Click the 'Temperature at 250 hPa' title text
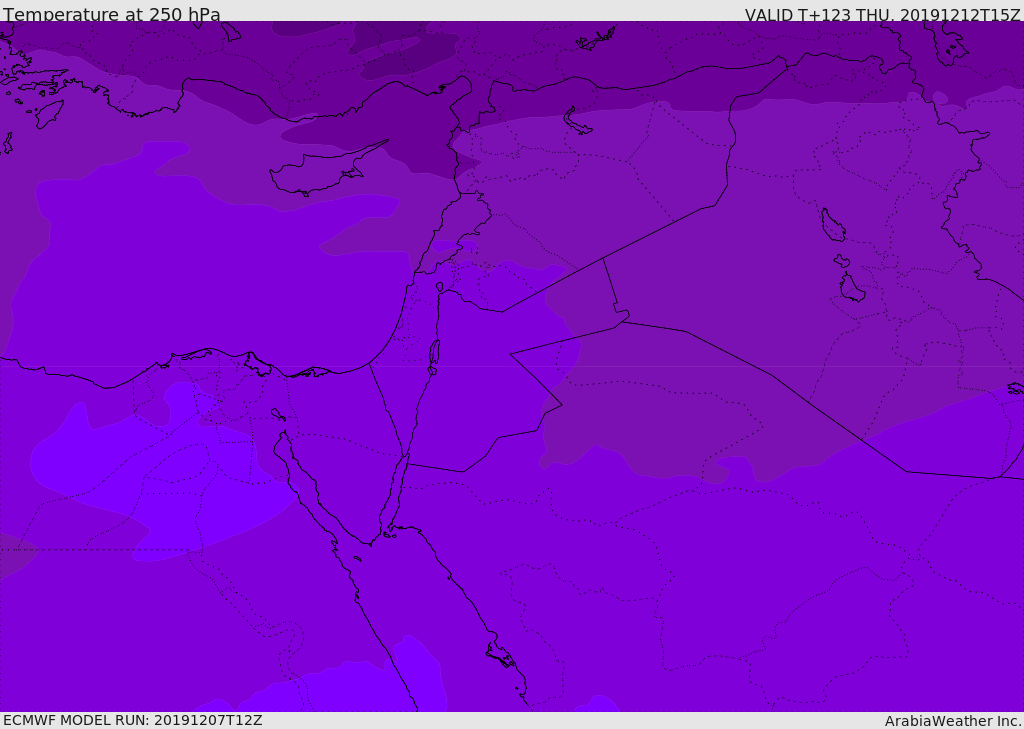This screenshot has height=729, width=1024. point(112,14)
